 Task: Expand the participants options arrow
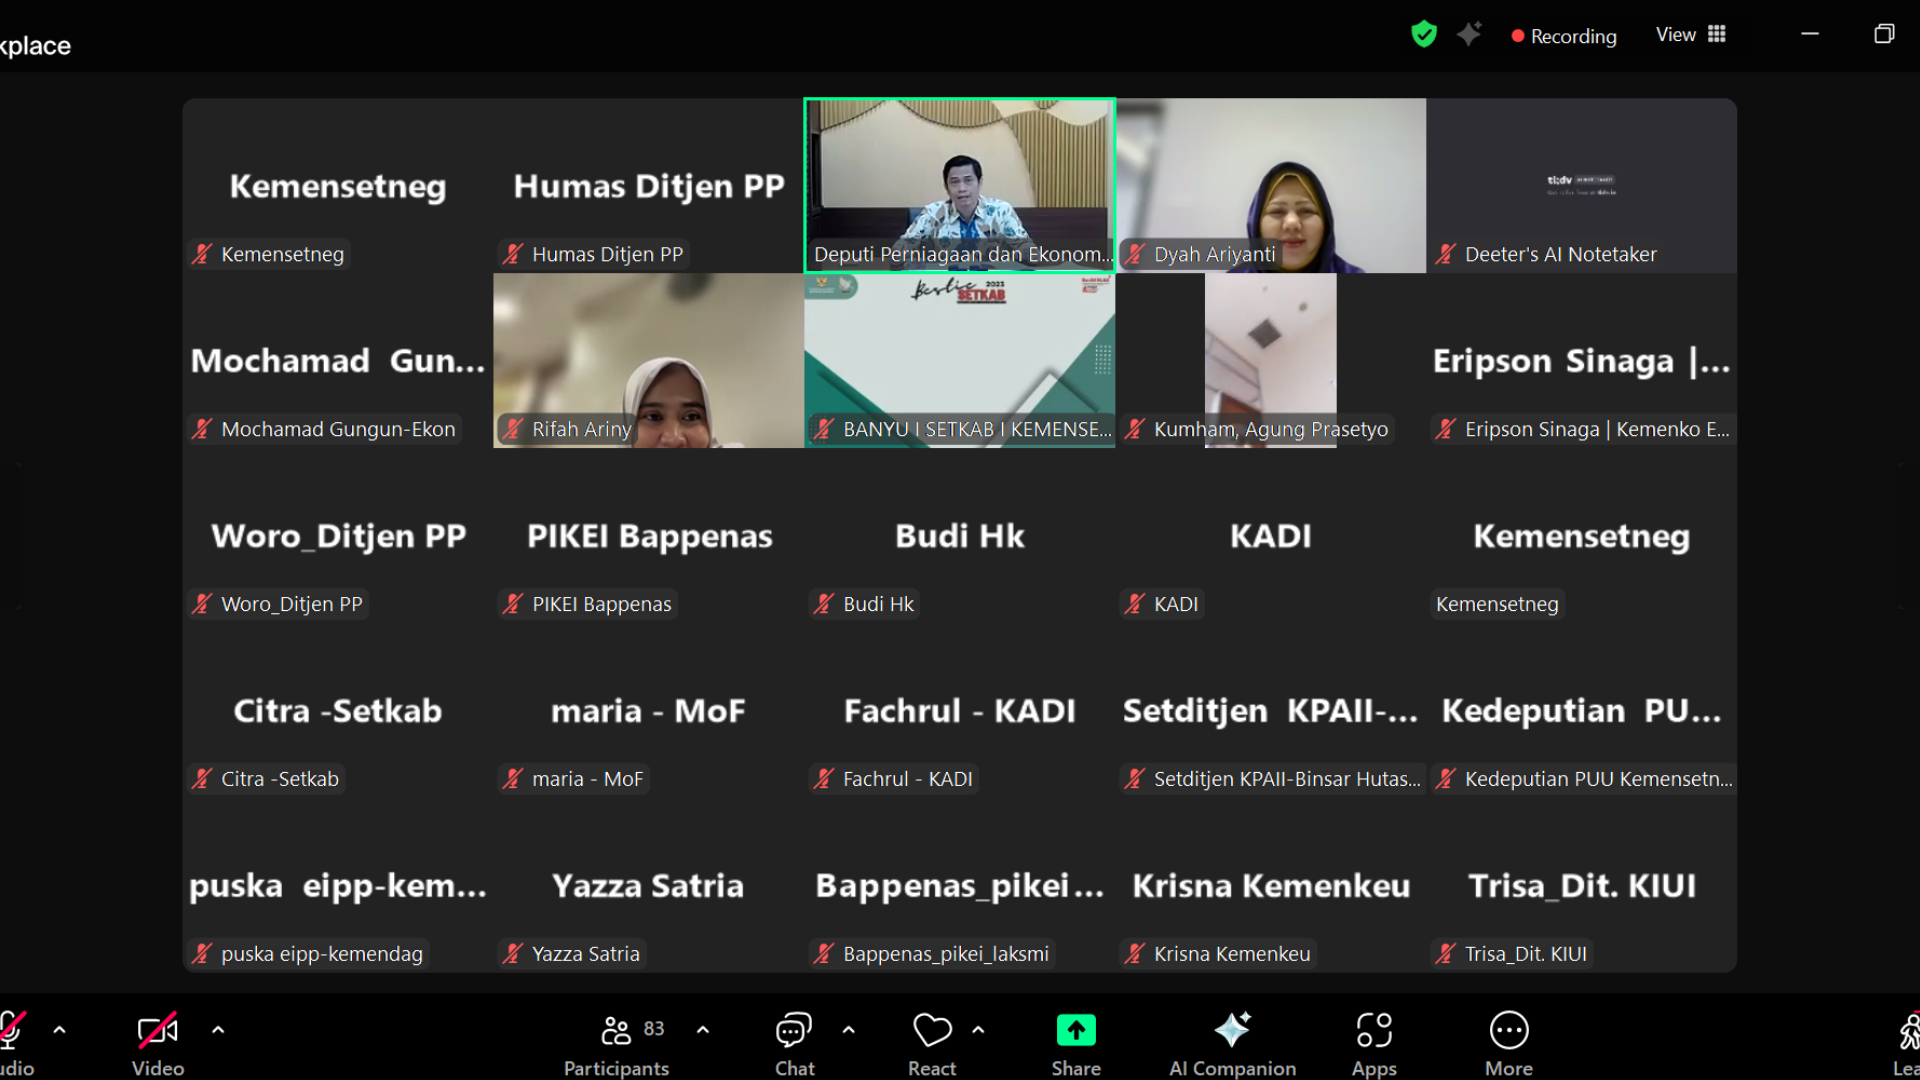(x=703, y=1029)
